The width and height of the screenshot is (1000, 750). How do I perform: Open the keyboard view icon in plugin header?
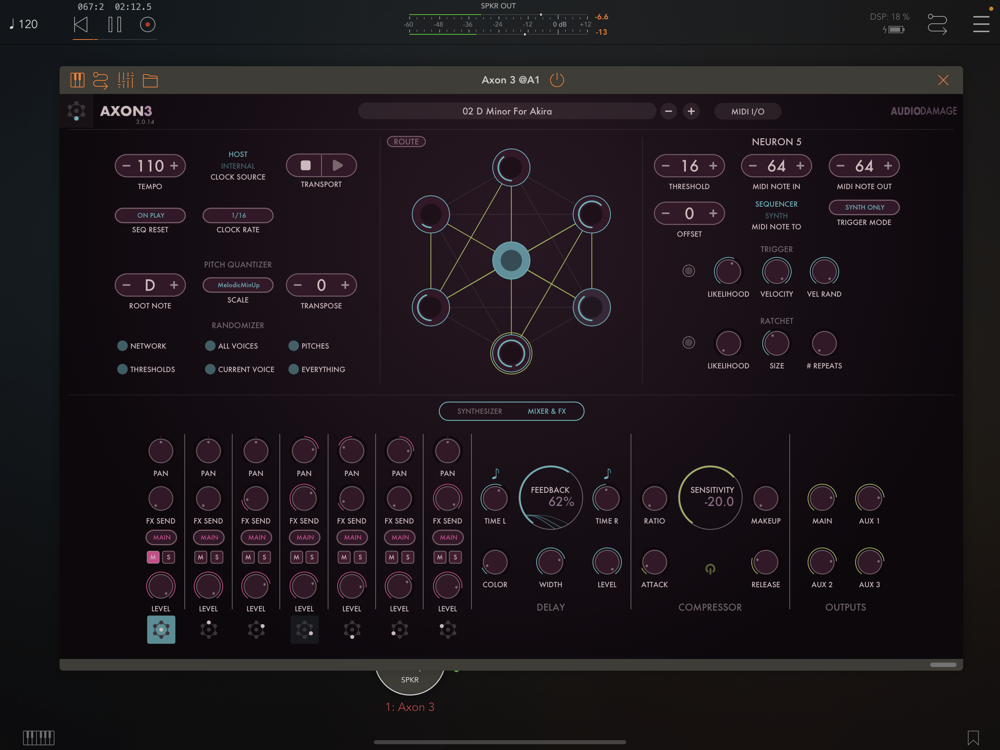pyautogui.click(x=77, y=80)
